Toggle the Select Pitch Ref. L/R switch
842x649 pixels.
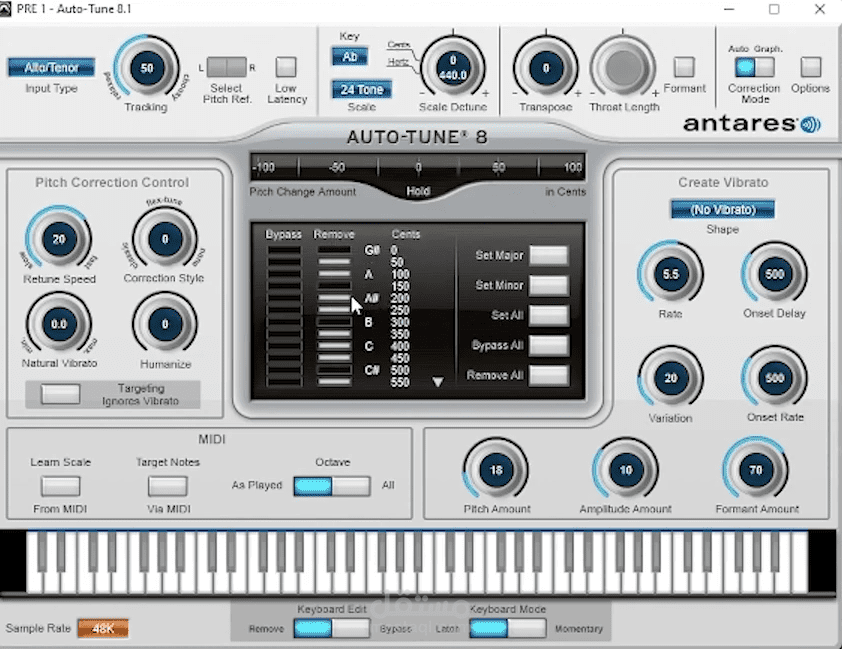[227, 68]
